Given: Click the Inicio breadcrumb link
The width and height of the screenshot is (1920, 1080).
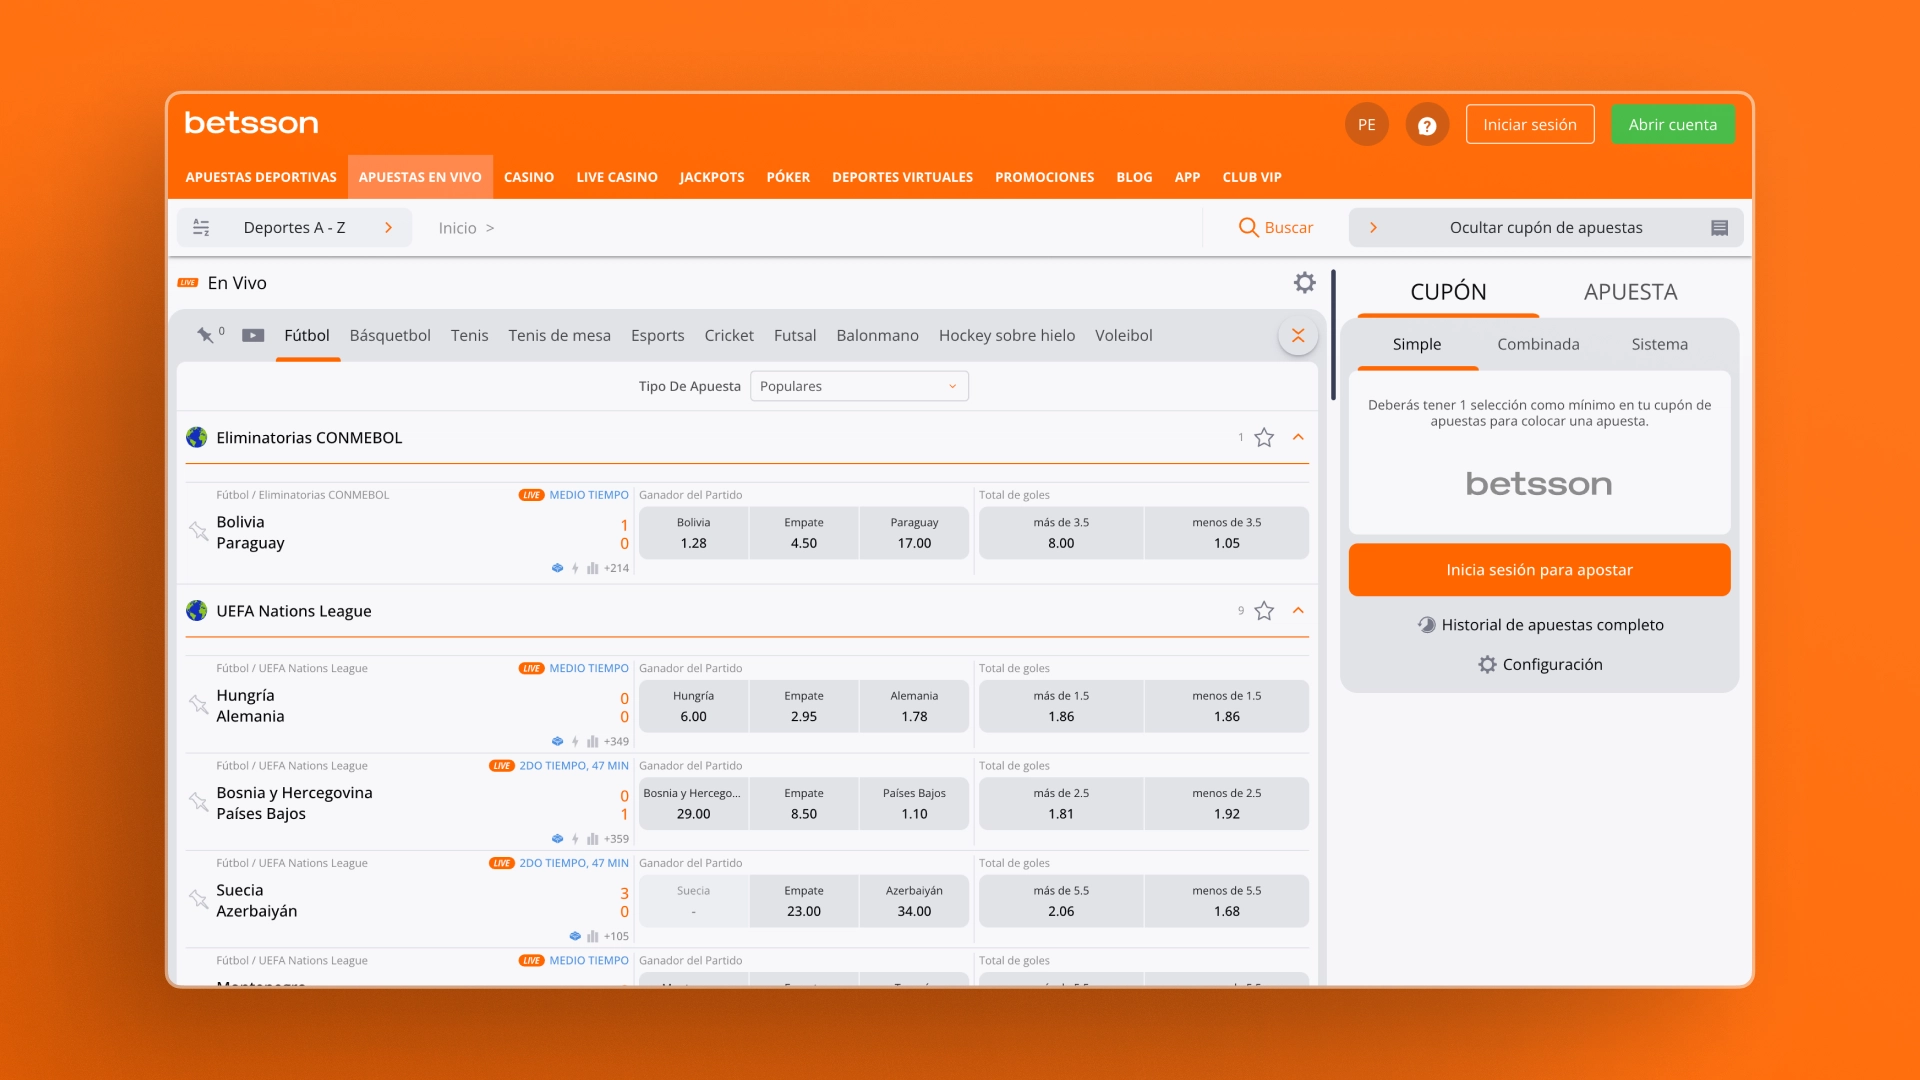Looking at the screenshot, I should (457, 228).
